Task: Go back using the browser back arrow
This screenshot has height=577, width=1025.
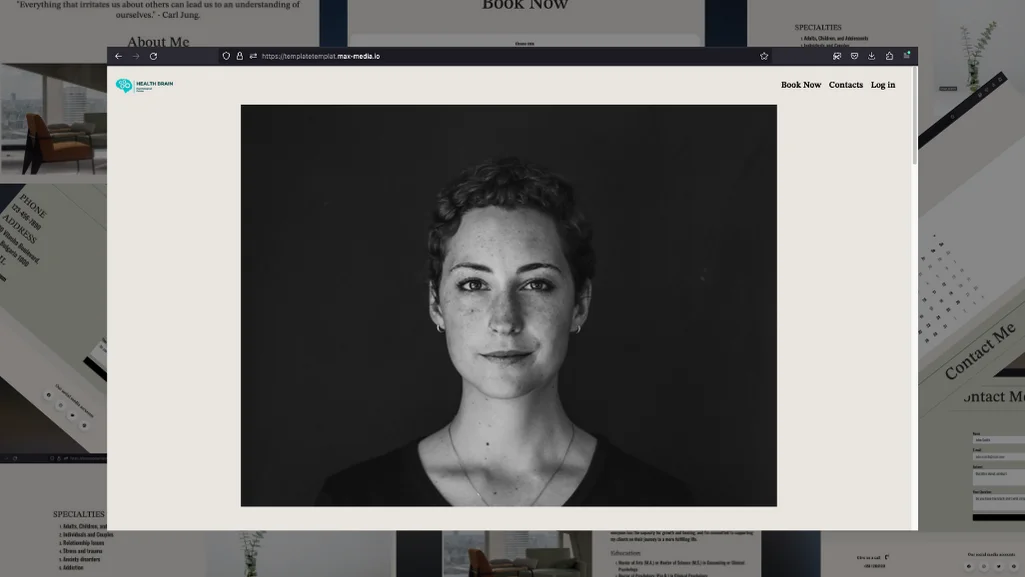Action: (x=118, y=56)
